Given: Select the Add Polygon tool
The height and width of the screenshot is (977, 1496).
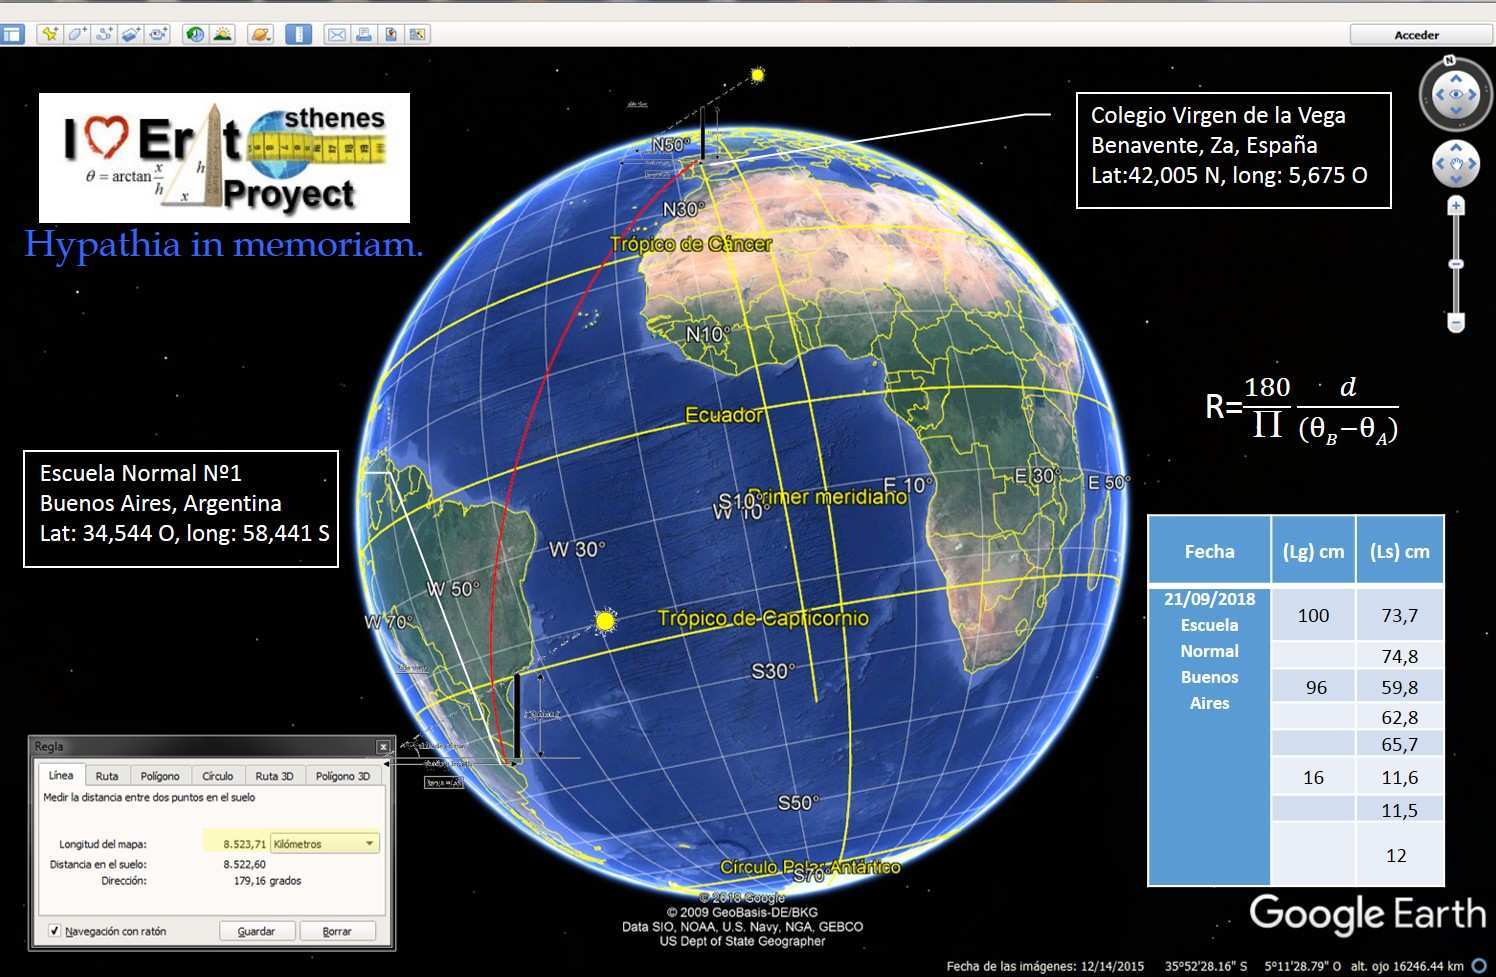Looking at the screenshot, I should [77, 35].
